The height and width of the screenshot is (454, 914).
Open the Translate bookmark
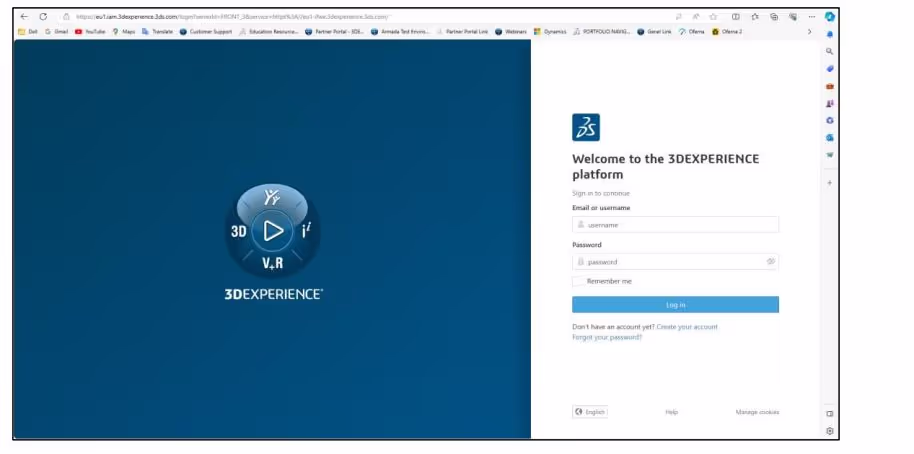(157, 31)
